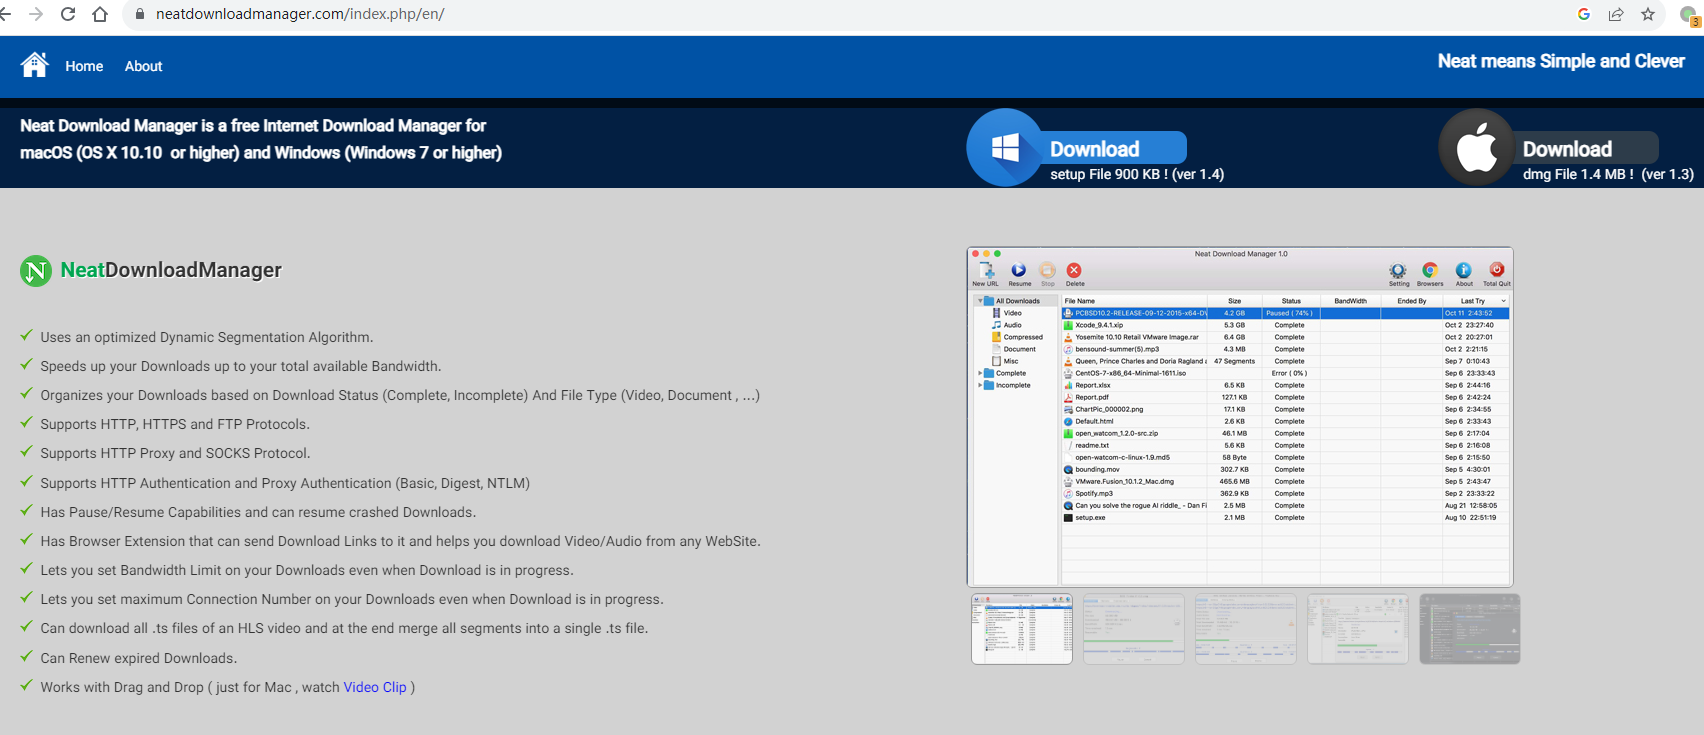
Task: Click the Size column header
Action: (x=1234, y=301)
